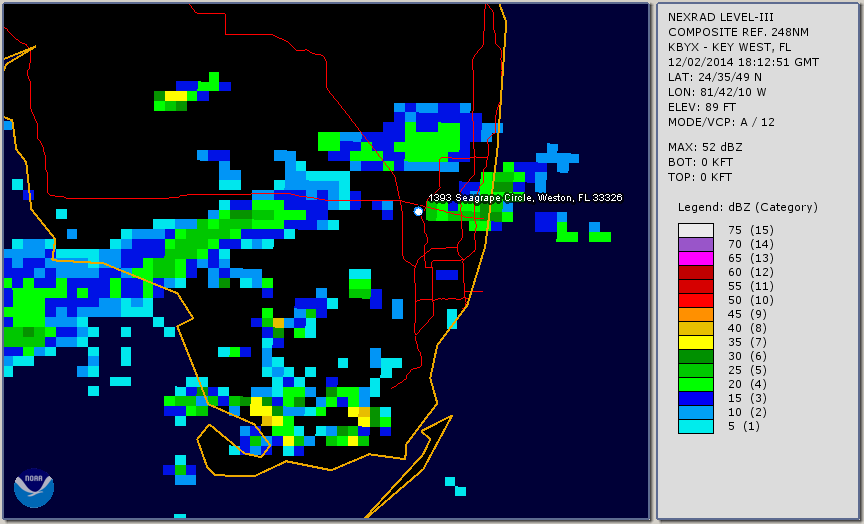Select the 65 dBZ magenta legend swatch
Viewport: 864px width, 524px height.
[x=695, y=258]
